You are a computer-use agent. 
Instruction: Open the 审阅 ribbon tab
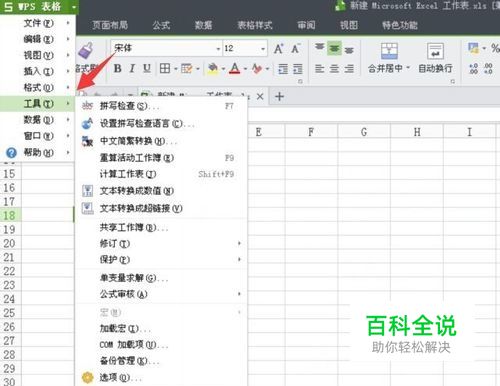click(x=306, y=25)
